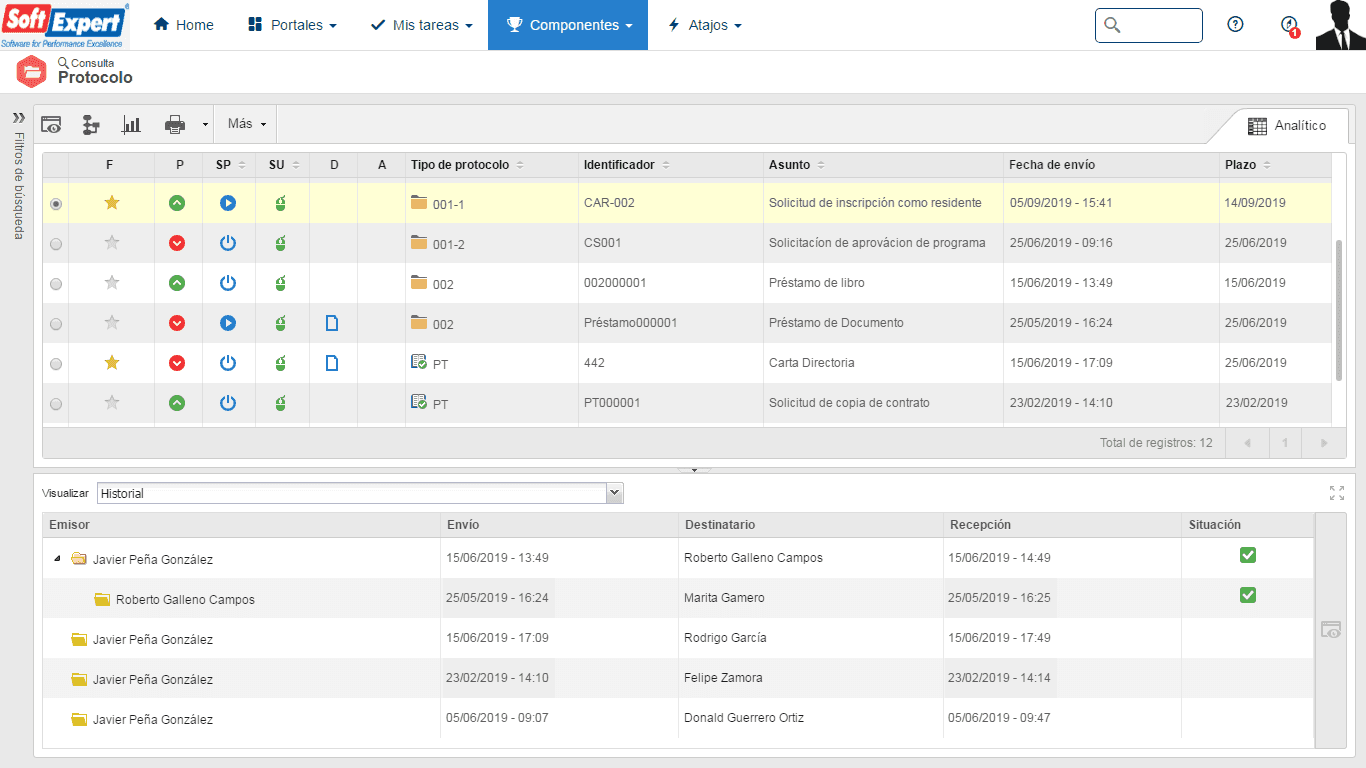
Task: Sort by the SP column header
Action: (229, 165)
